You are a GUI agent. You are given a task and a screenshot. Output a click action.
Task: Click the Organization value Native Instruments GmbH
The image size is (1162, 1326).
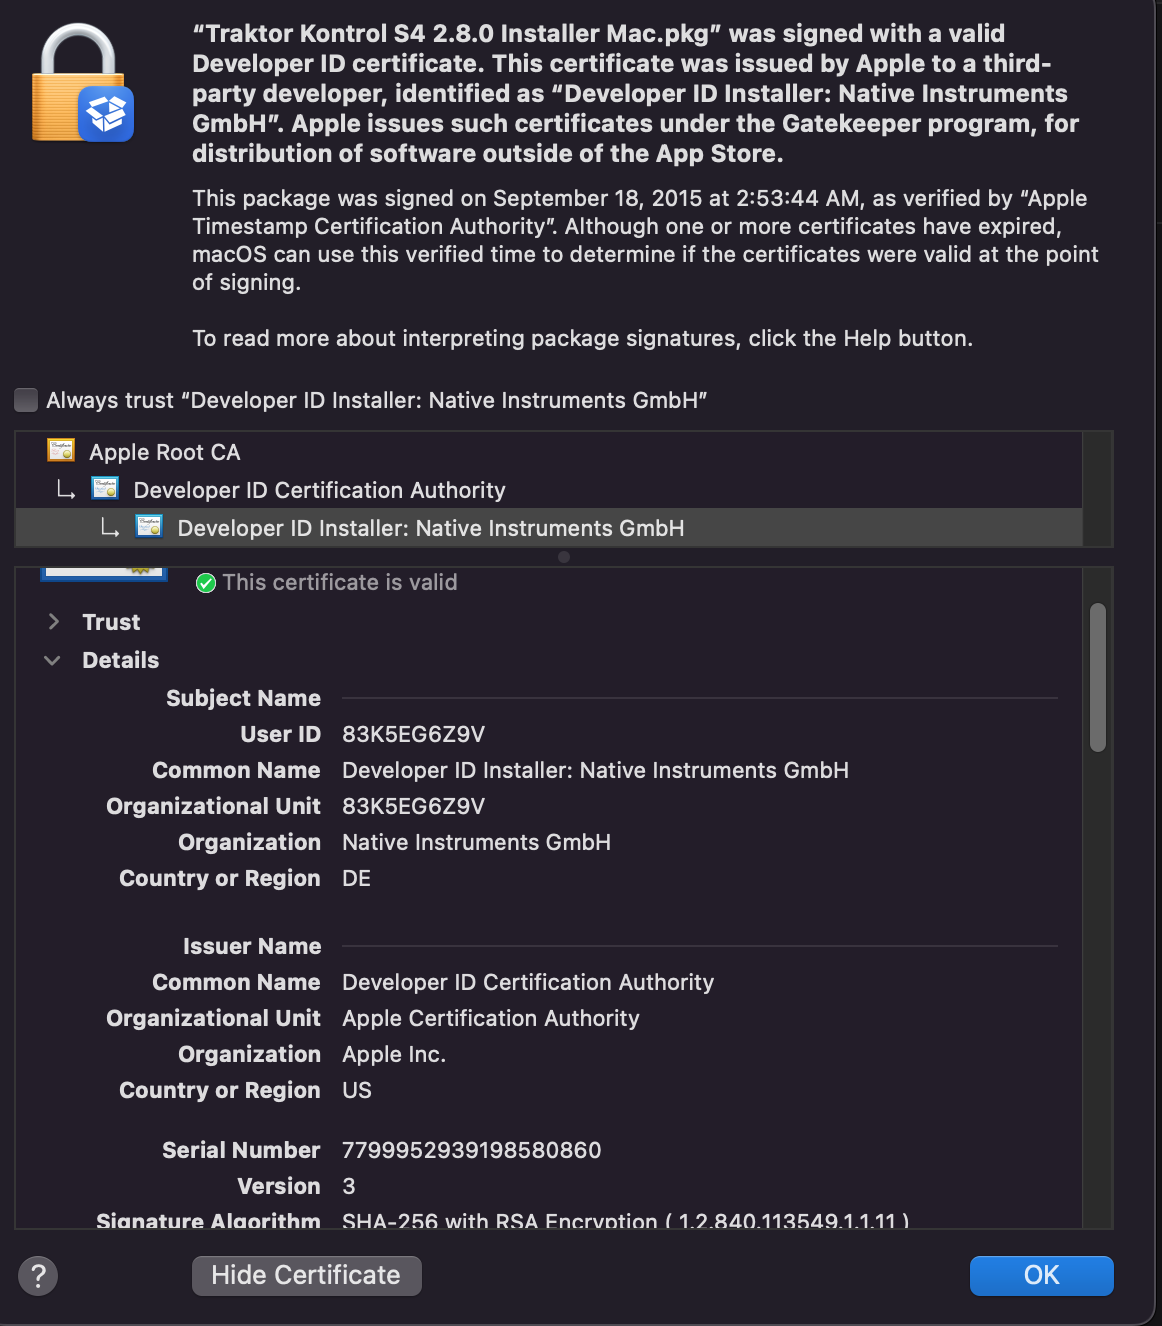(476, 842)
